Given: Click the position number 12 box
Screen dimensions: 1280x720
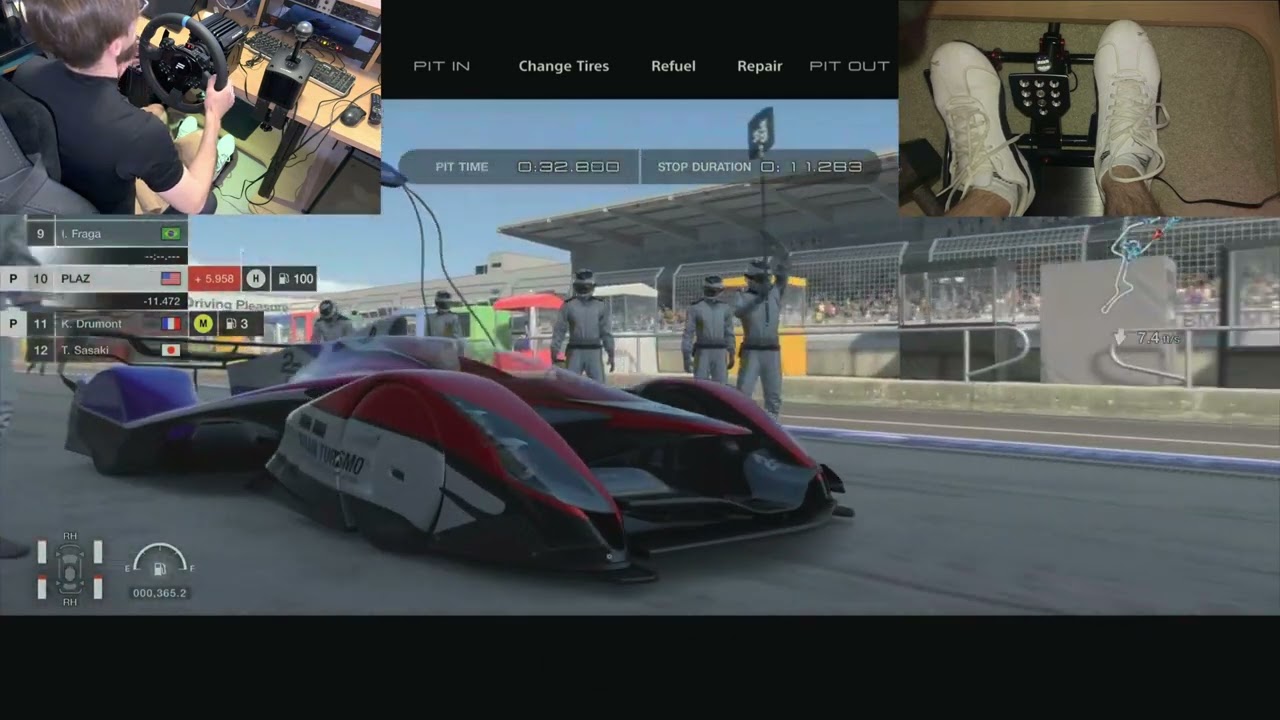Looking at the screenshot, I should (40, 350).
